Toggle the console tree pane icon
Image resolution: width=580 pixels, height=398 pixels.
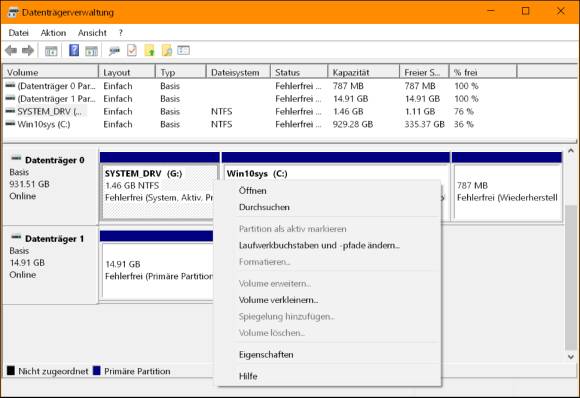pyautogui.click(x=51, y=51)
